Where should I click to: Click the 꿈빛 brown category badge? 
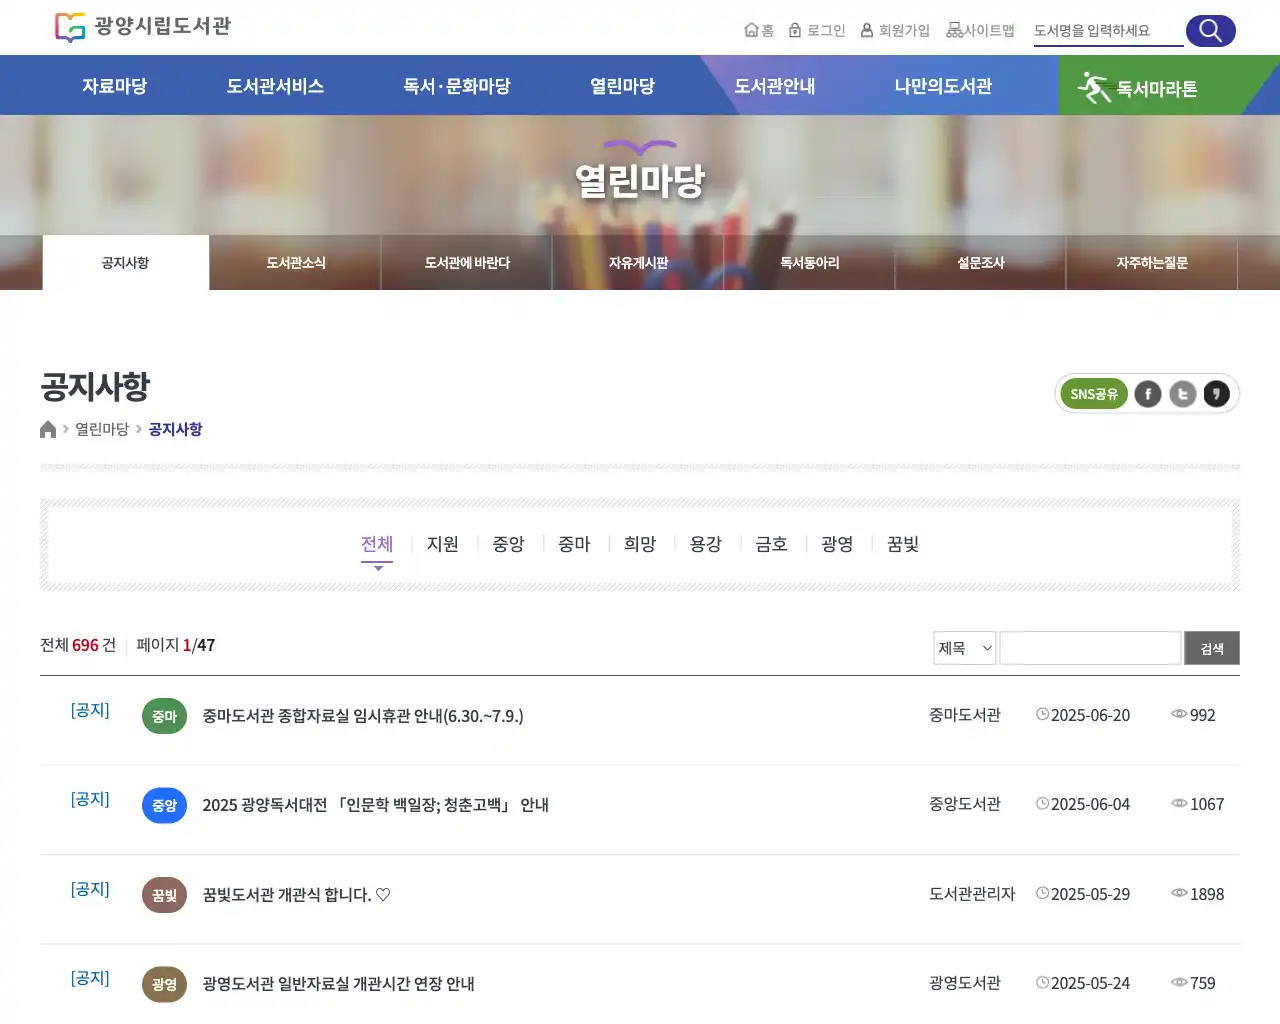click(x=164, y=895)
